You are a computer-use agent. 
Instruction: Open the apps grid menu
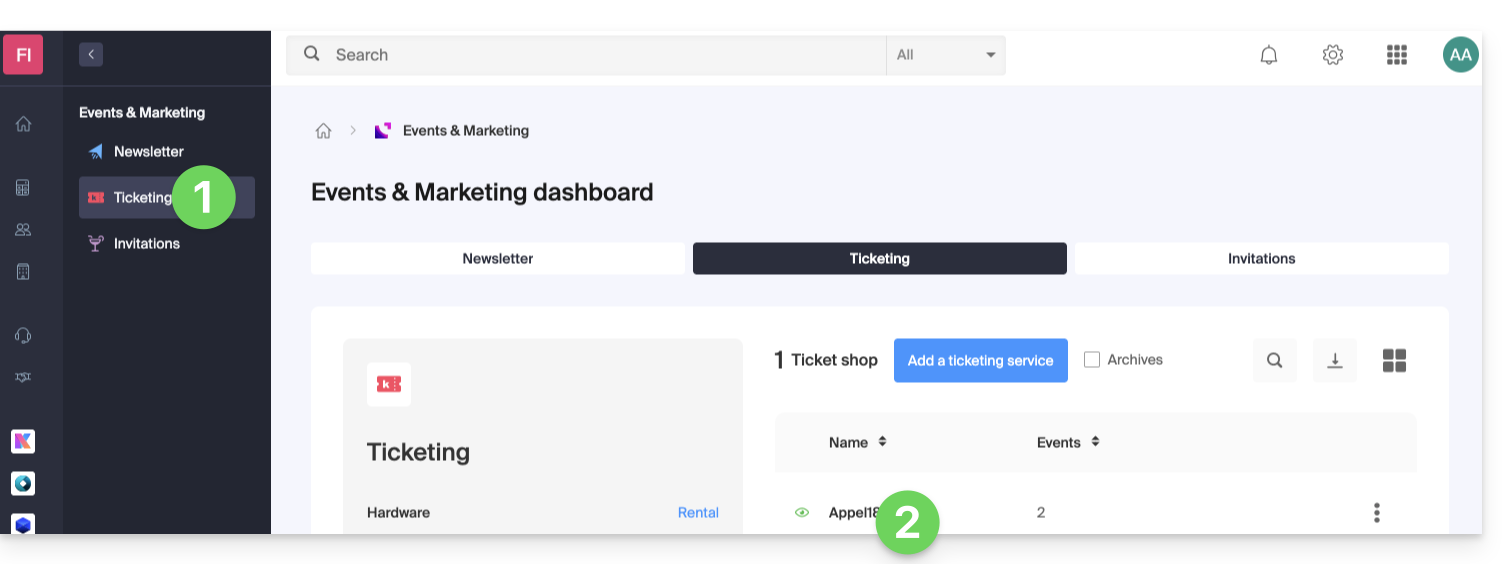(x=1396, y=55)
